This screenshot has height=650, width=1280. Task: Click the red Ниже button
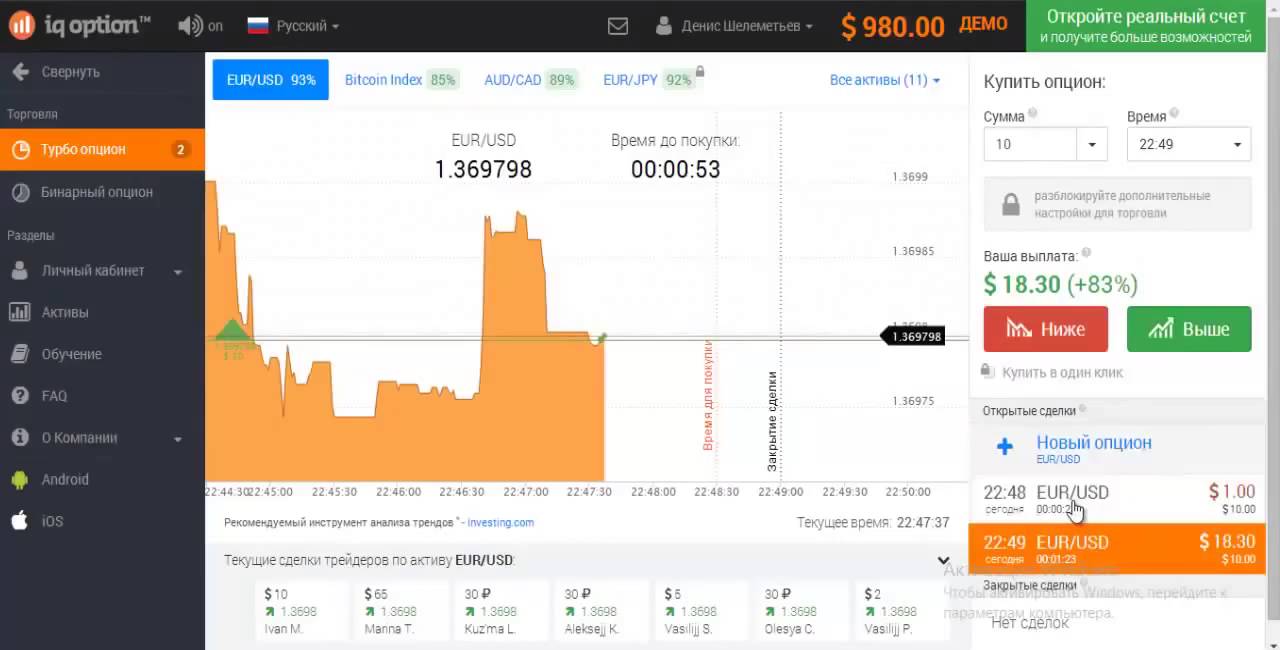click(x=1046, y=329)
